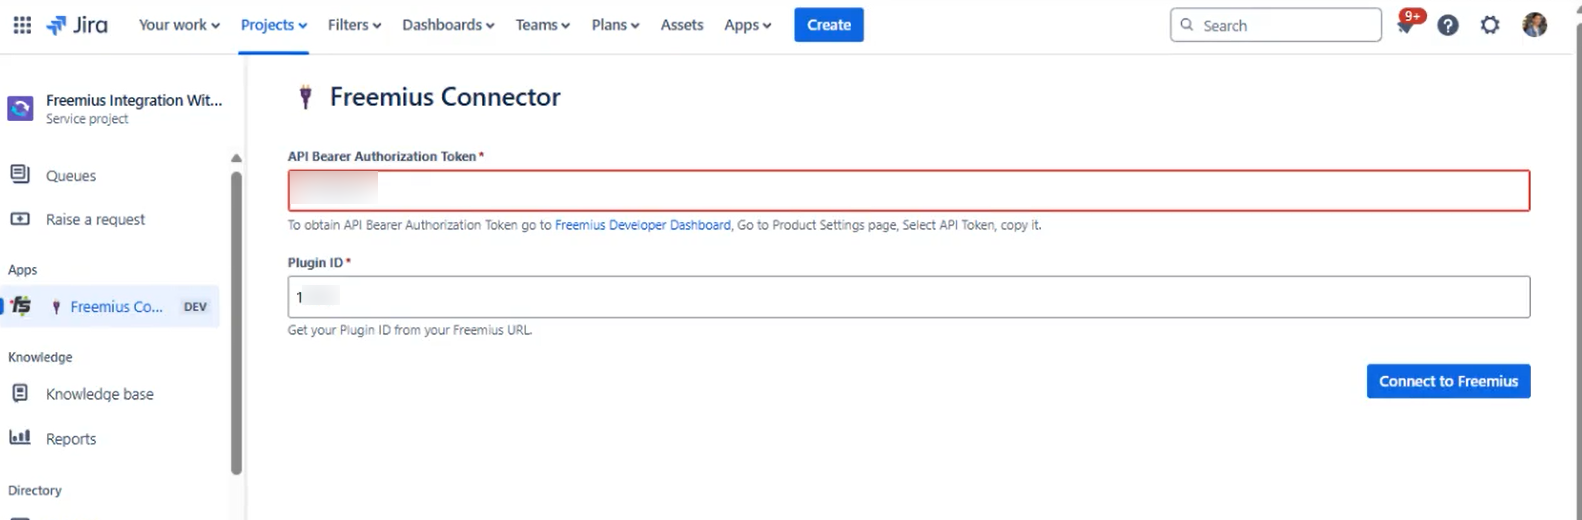The width and height of the screenshot is (1582, 520).
Task: Click the API Bearer Authorization Token field
Action: tap(908, 191)
